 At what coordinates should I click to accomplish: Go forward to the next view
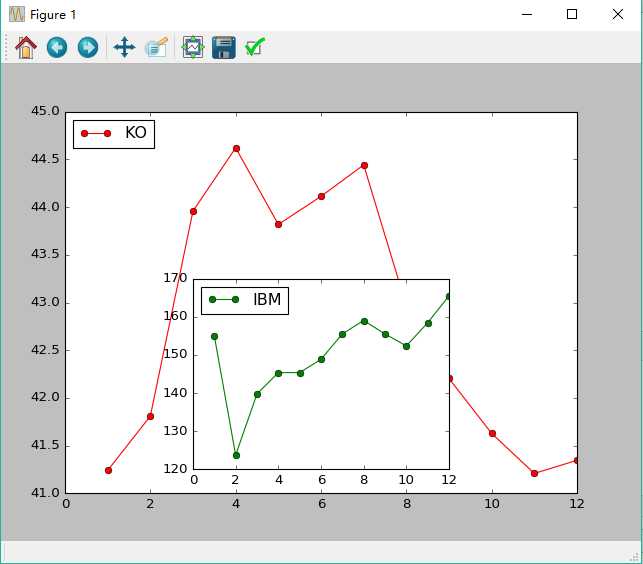pos(88,48)
